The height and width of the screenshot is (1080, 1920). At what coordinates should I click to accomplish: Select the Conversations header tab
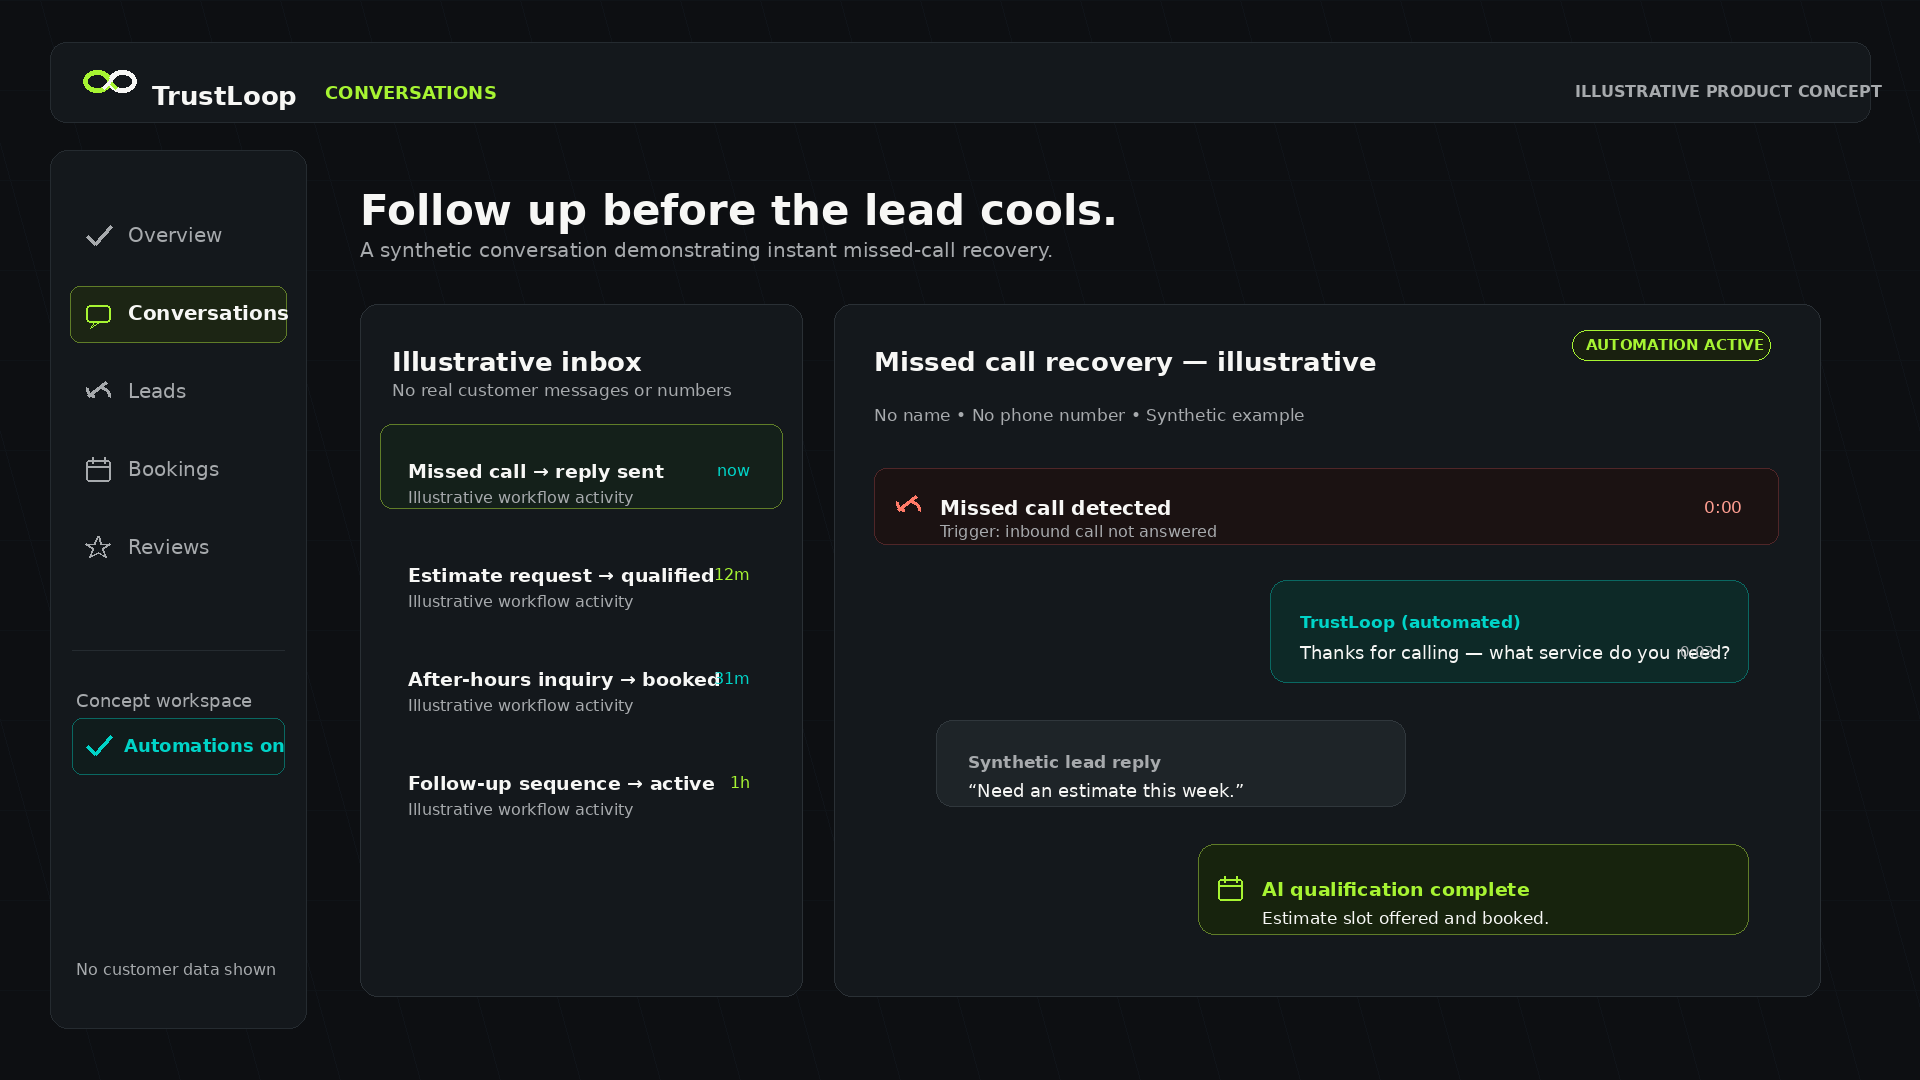pos(410,92)
